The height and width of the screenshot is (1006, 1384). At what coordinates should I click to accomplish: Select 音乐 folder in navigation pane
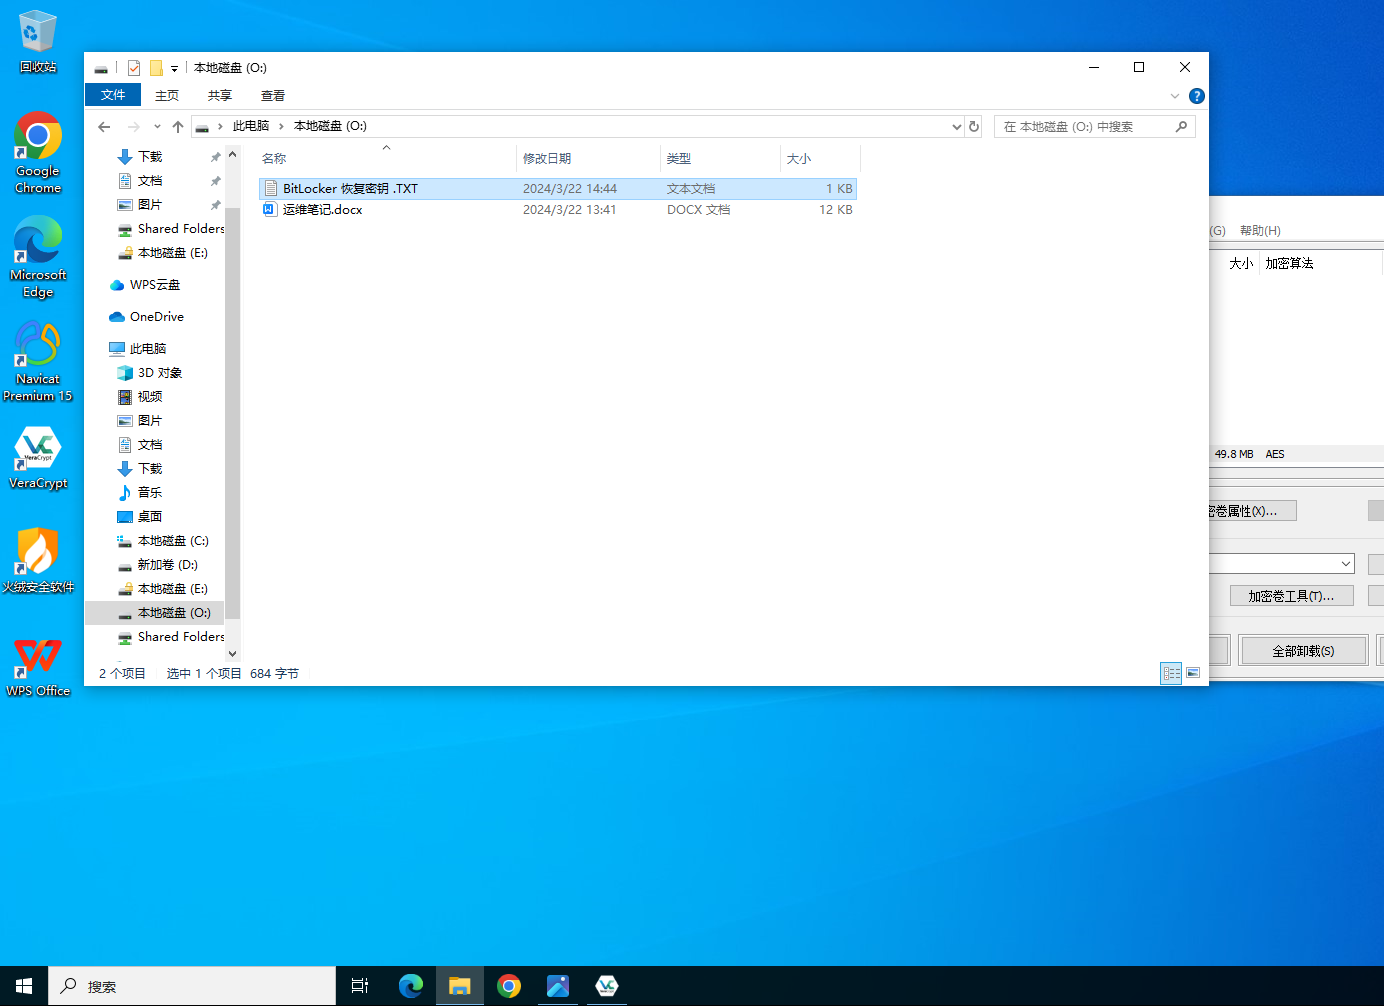point(150,493)
